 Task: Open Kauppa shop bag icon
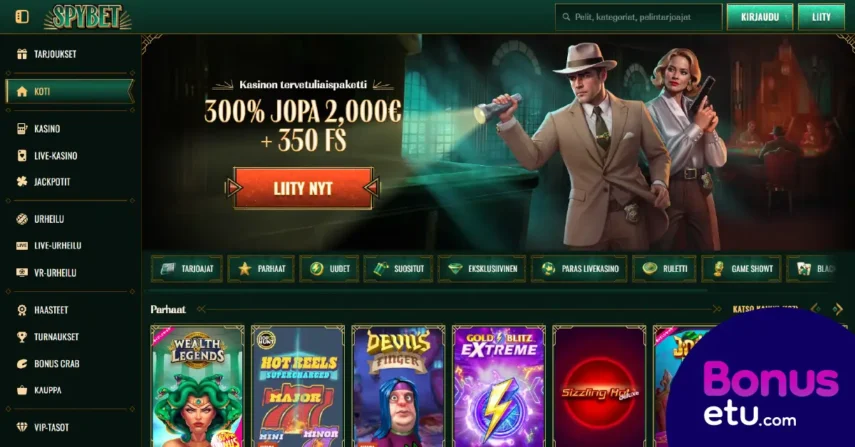[x=22, y=390]
